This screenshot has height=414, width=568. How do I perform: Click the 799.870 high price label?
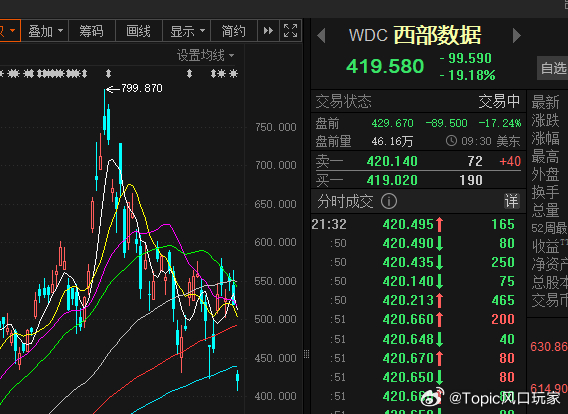[x=142, y=88]
